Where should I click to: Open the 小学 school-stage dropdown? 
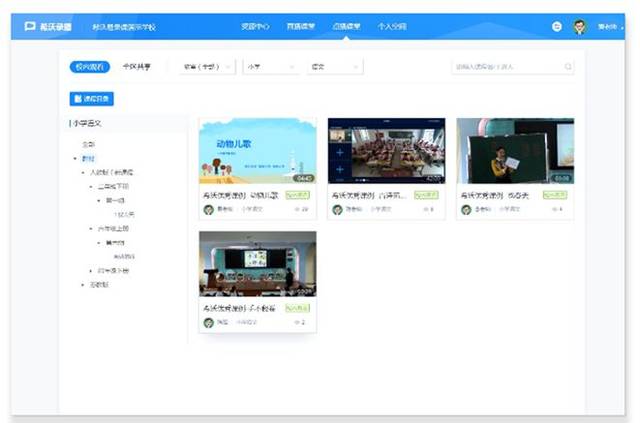pyautogui.click(x=271, y=67)
